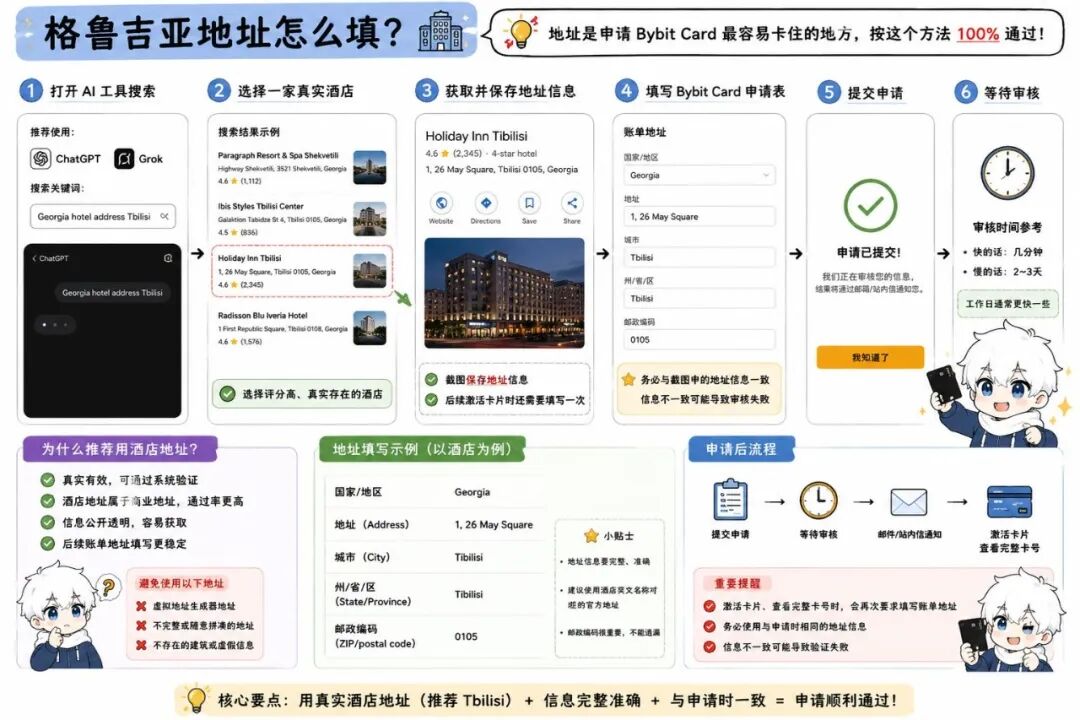This screenshot has width=1080, height=720.
Task: Click the large green checkmark circle
Action: pos(870,205)
